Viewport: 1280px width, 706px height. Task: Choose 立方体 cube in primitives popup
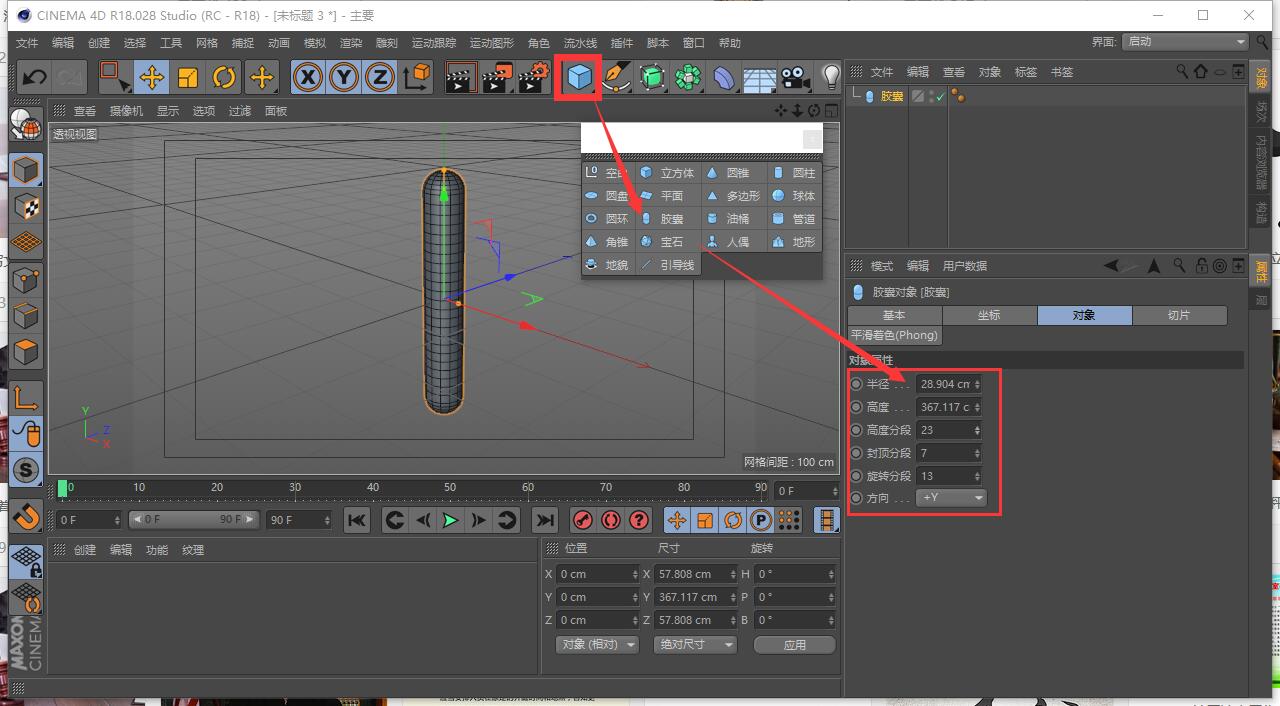pos(668,173)
